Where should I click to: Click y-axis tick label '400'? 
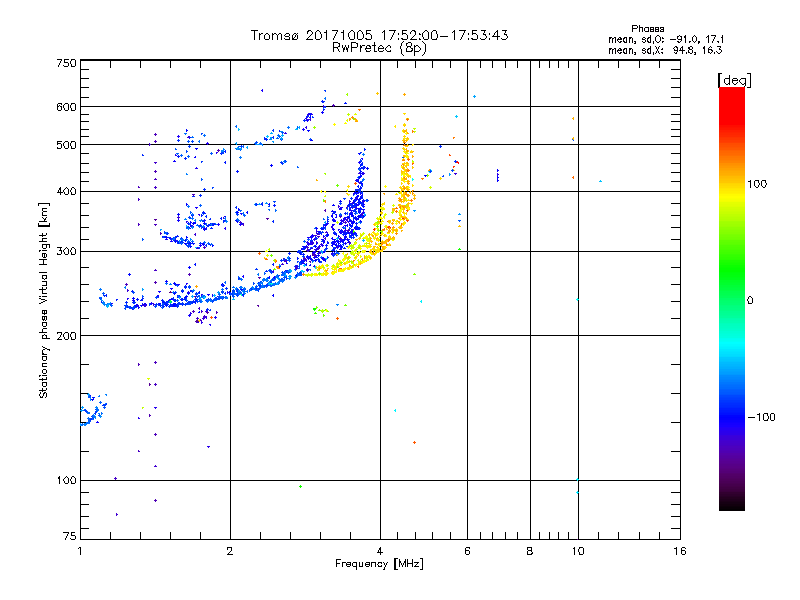tap(66, 191)
